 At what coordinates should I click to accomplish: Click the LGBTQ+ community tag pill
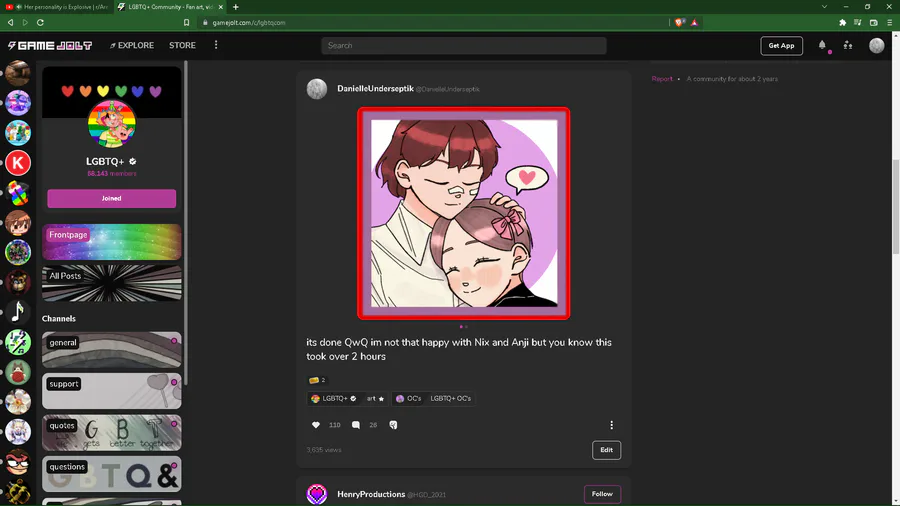(333, 398)
